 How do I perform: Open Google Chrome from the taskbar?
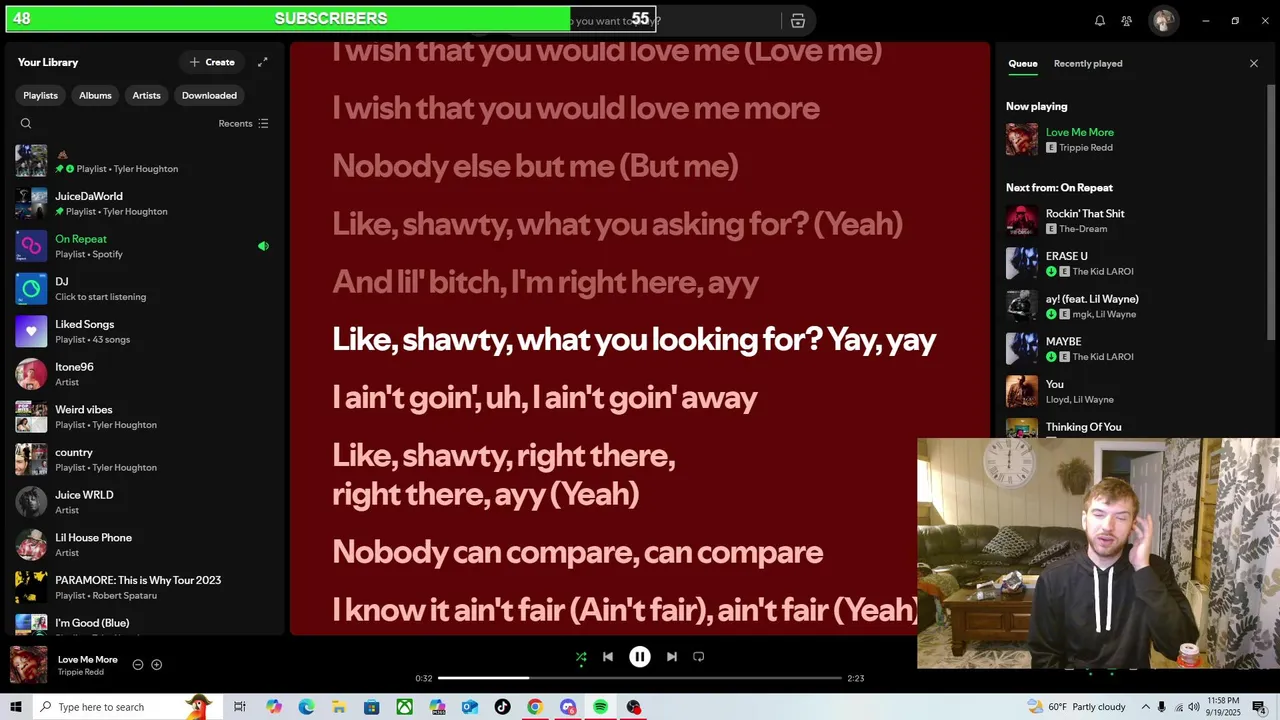535,707
